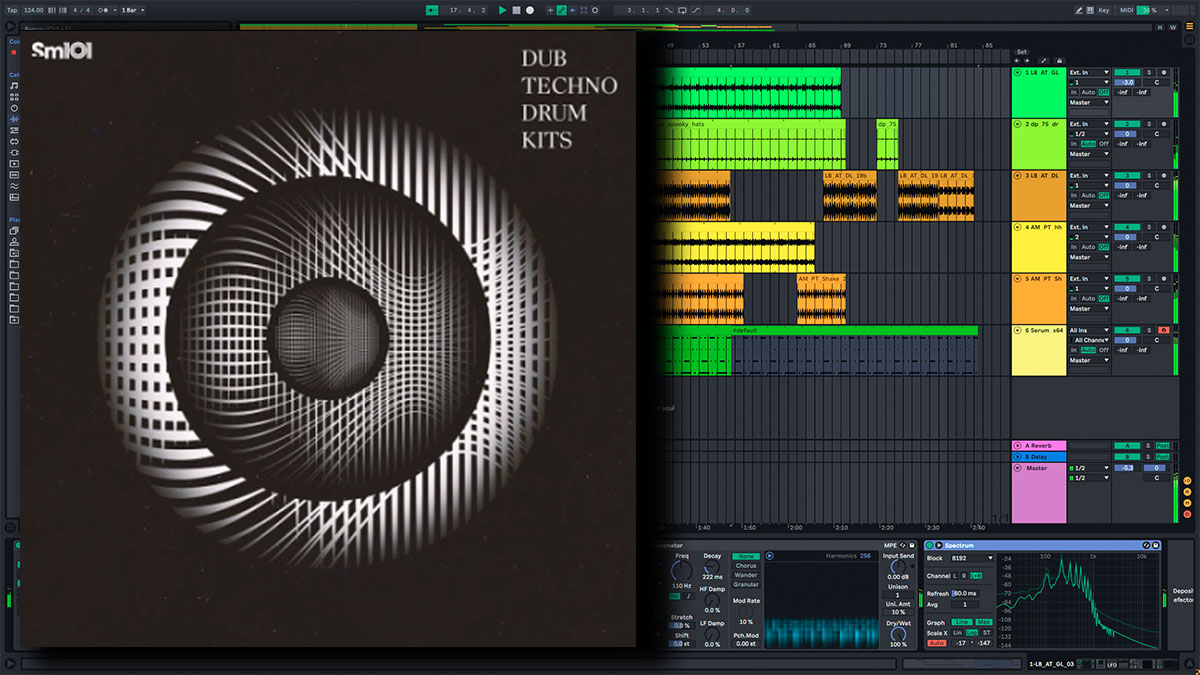Viewport: 1200px width, 675px height.
Task: Set Spectrum Scale X to ST
Action: [986, 632]
